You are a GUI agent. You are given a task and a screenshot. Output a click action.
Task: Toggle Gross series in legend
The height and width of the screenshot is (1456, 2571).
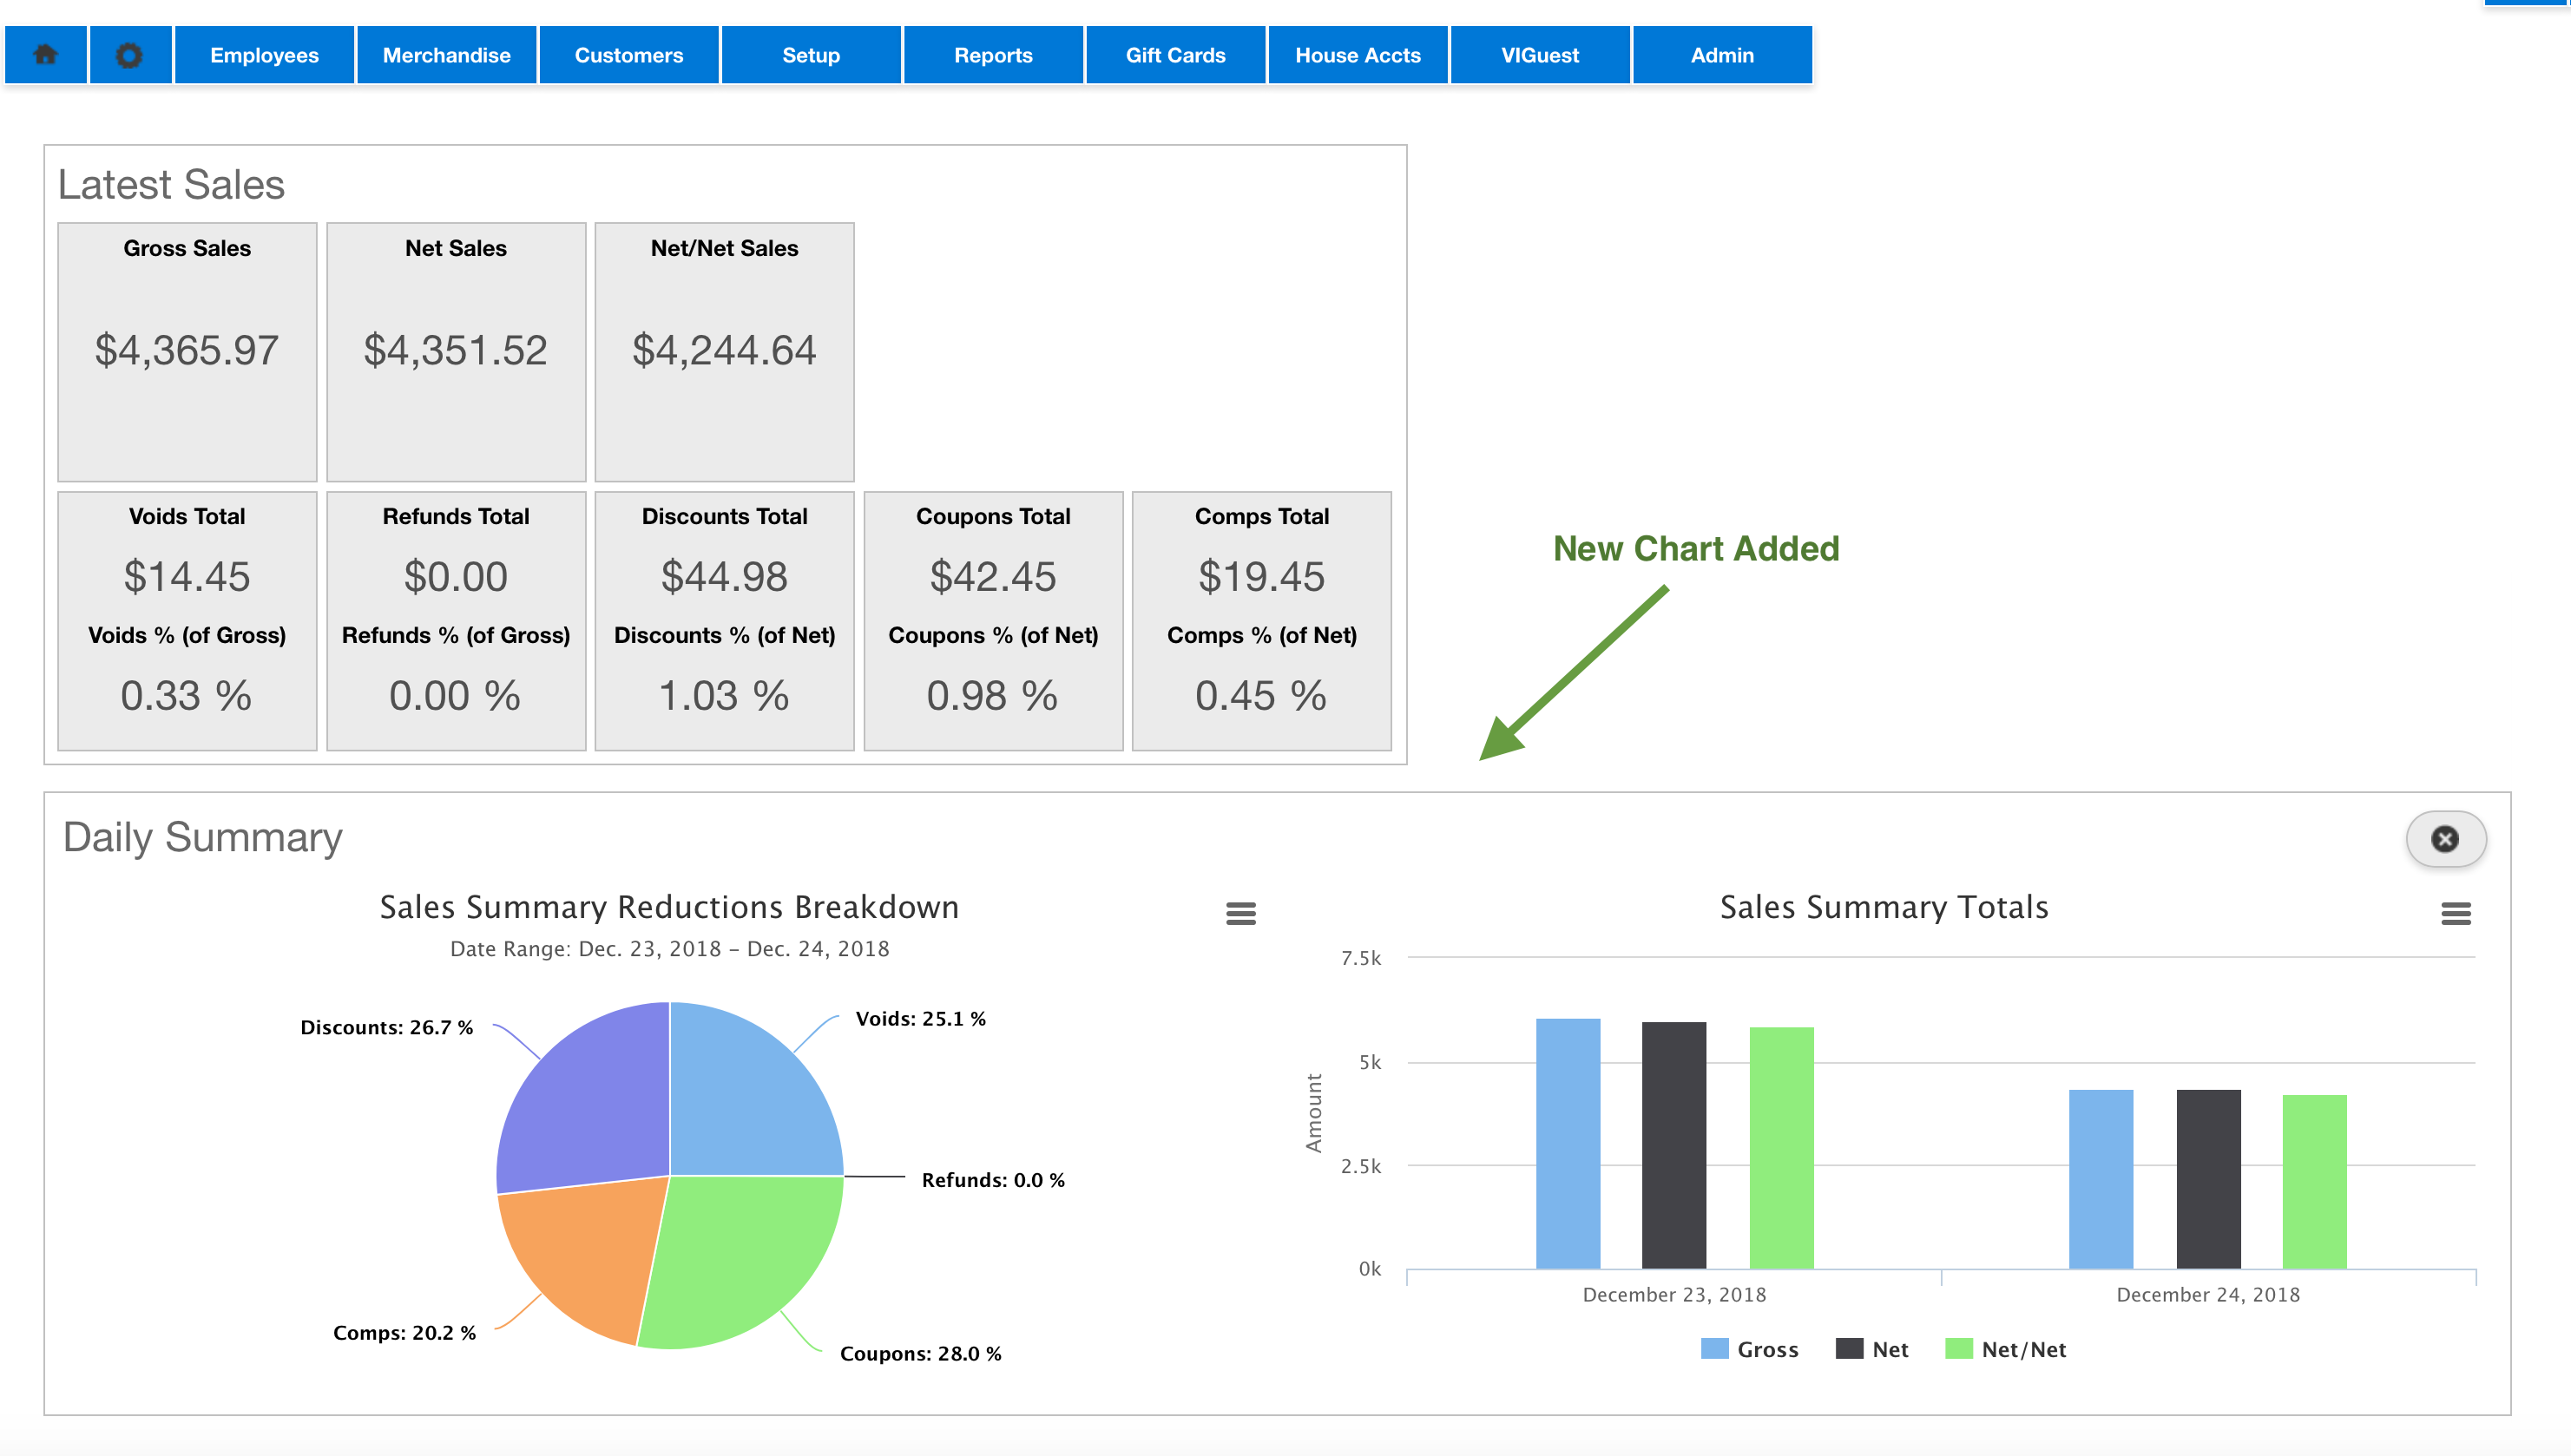[x=1750, y=1349]
